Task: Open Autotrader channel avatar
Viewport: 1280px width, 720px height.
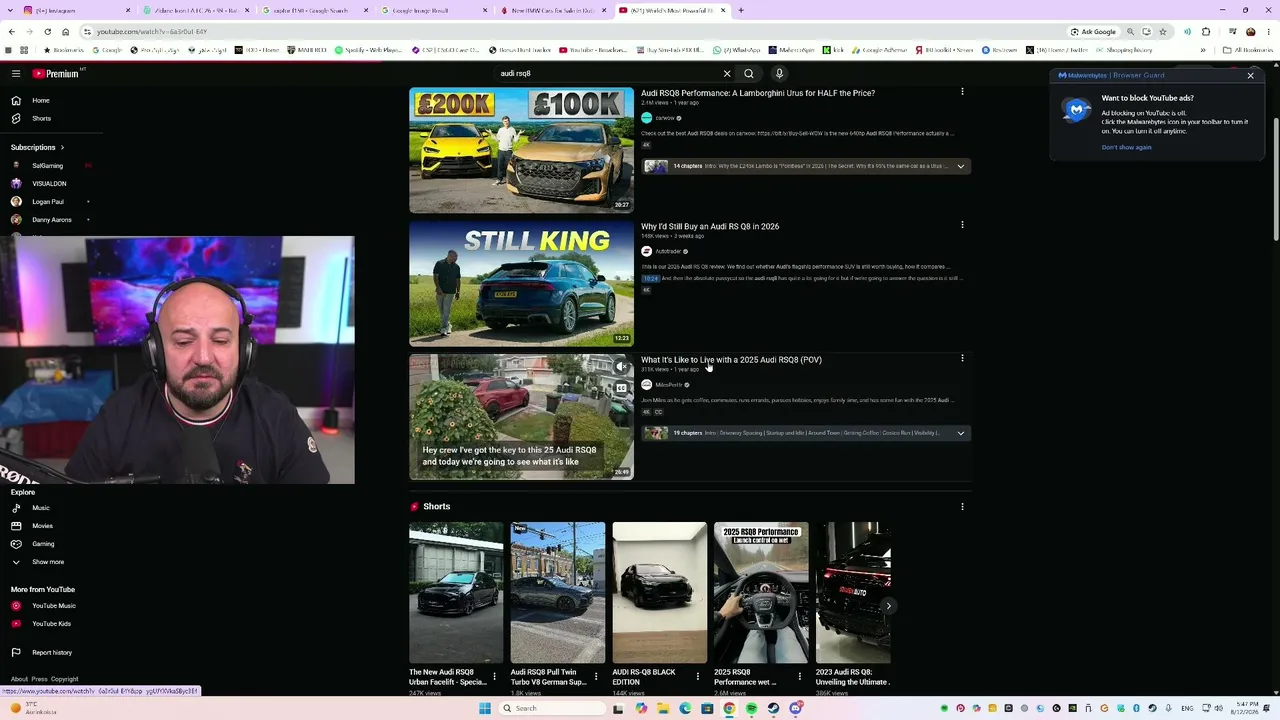Action: click(x=646, y=251)
